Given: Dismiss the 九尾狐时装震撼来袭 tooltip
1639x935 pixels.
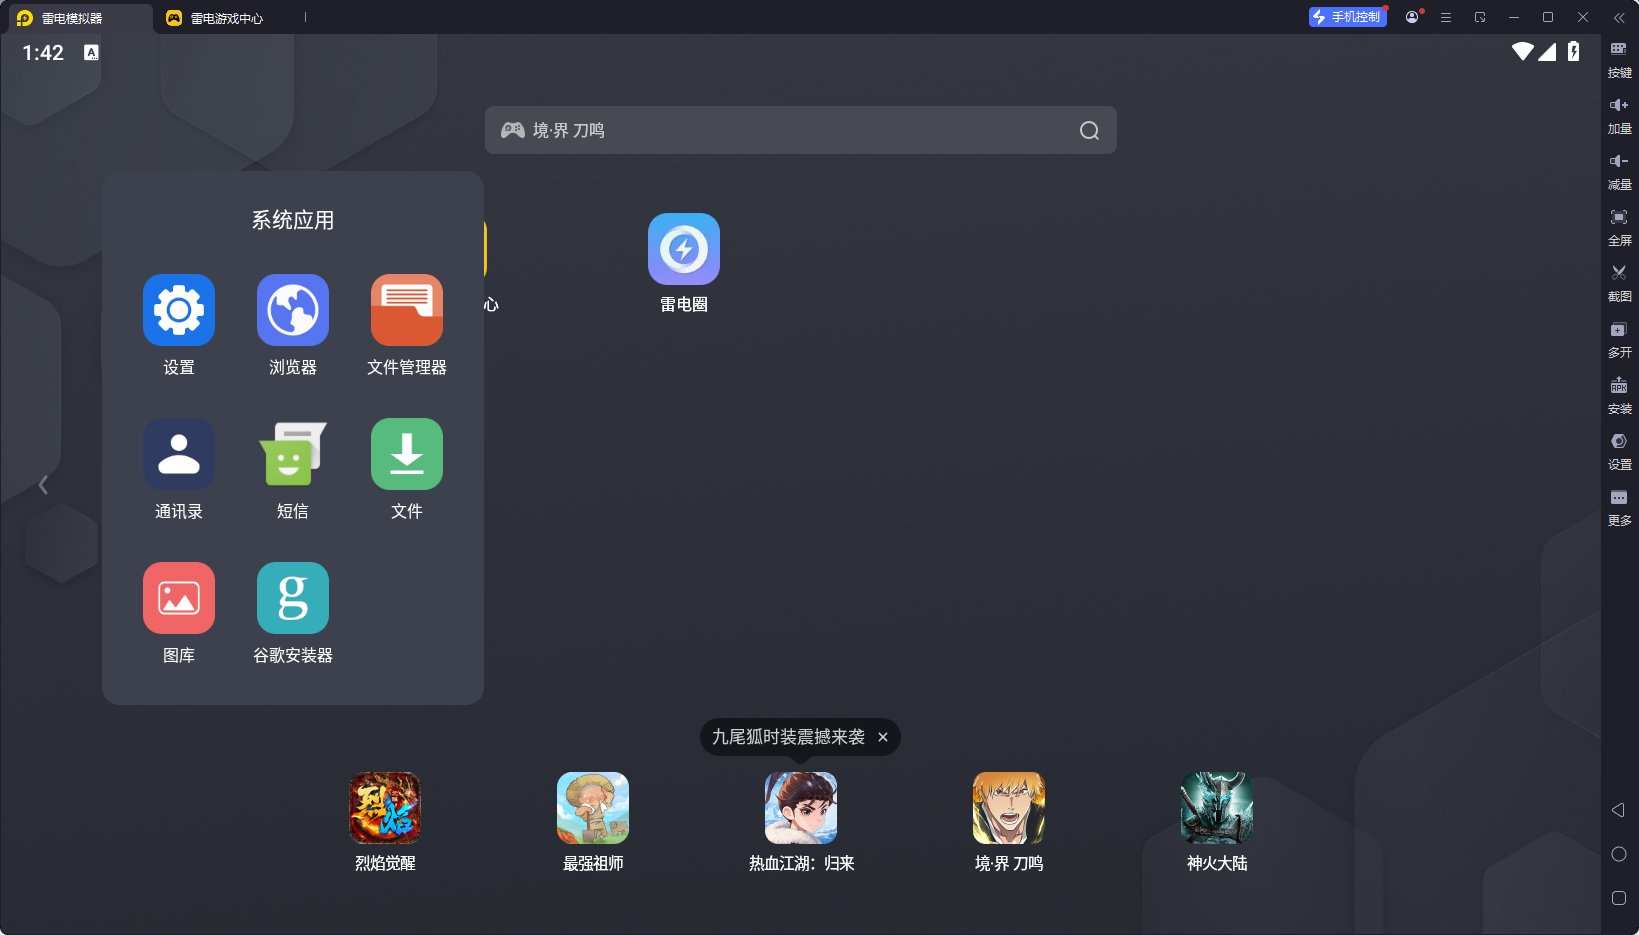Looking at the screenshot, I should pos(883,737).
